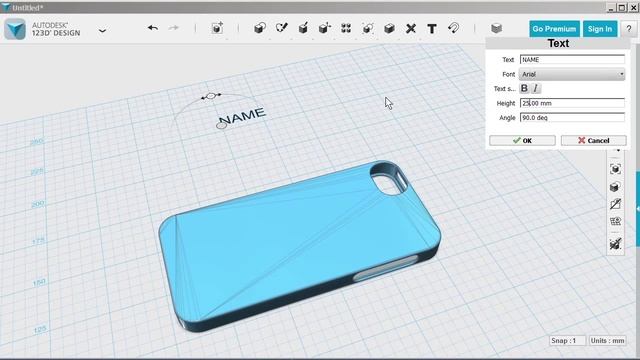Screen dimensions: 640x360
Task: Click the Go Premium button
Action: click(554, 29)
